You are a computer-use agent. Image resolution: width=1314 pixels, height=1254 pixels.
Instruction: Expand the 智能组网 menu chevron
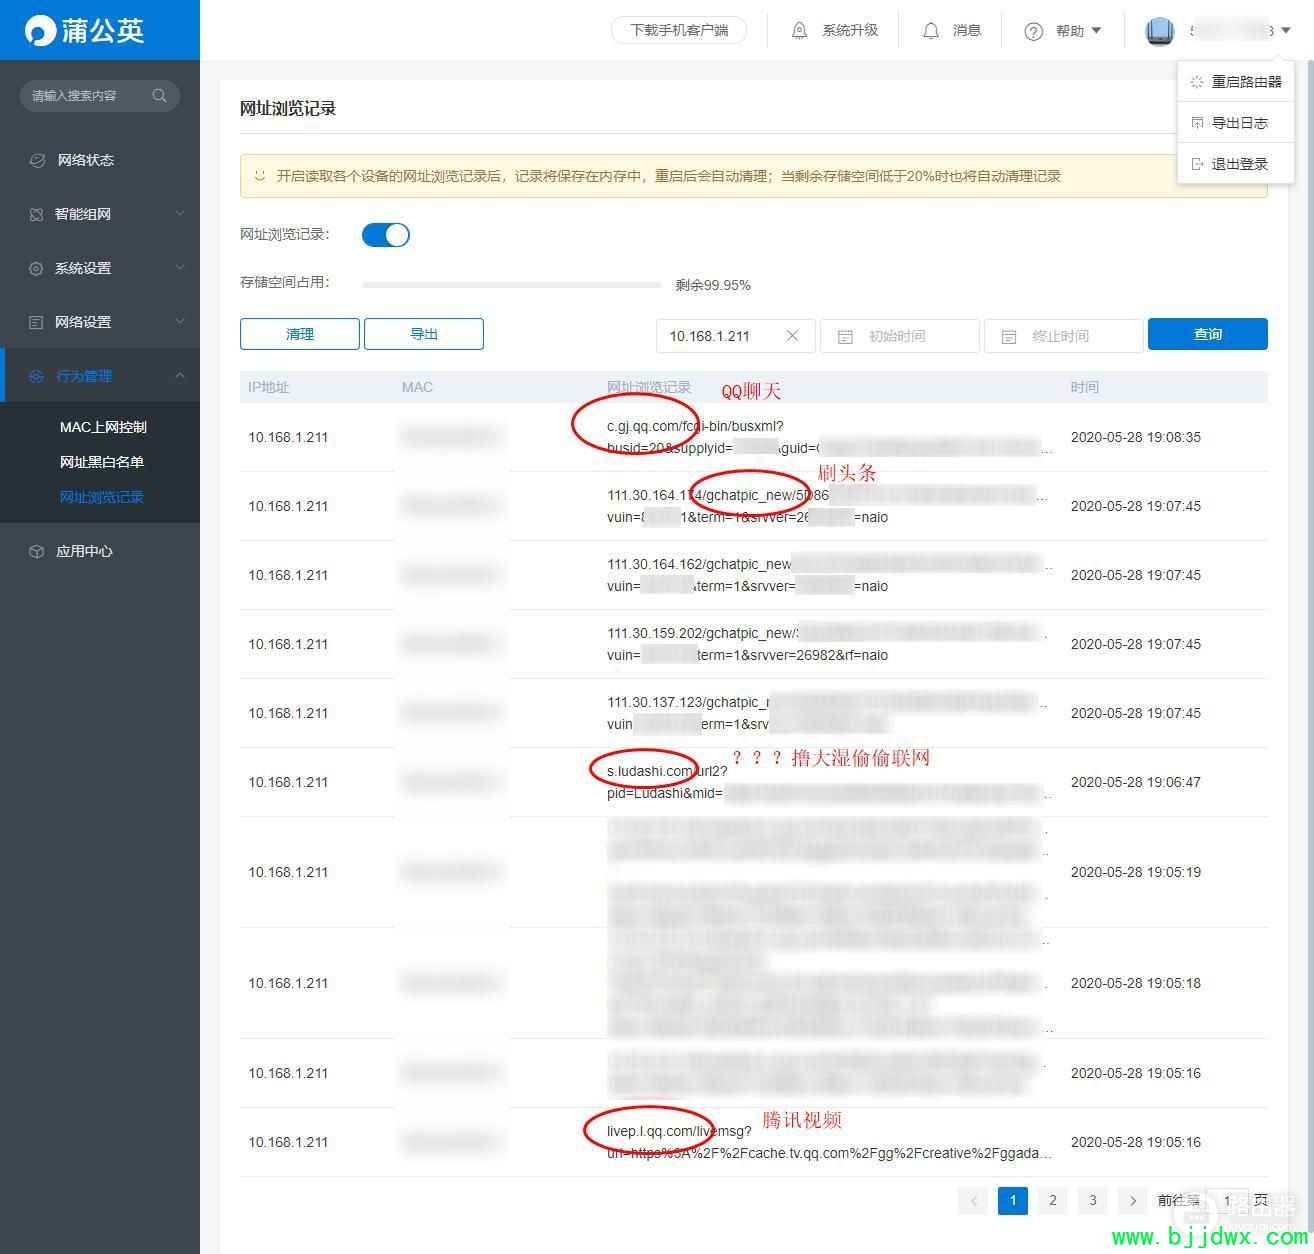[180, 214]
